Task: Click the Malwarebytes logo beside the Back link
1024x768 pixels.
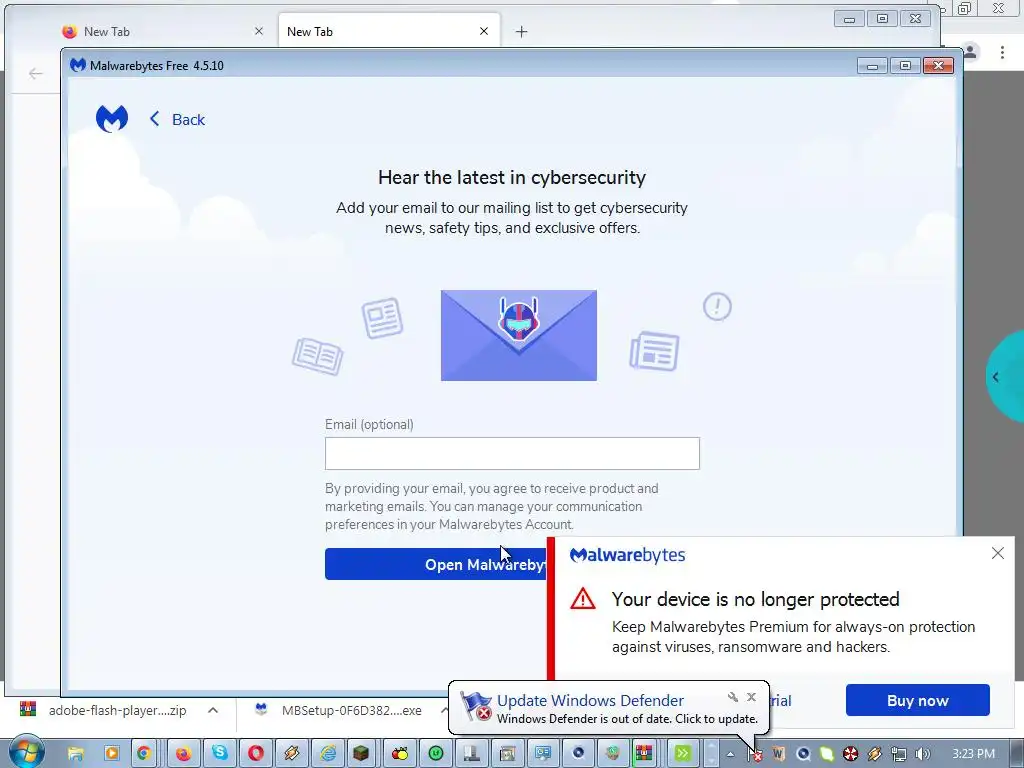Action: click(112, 119)
